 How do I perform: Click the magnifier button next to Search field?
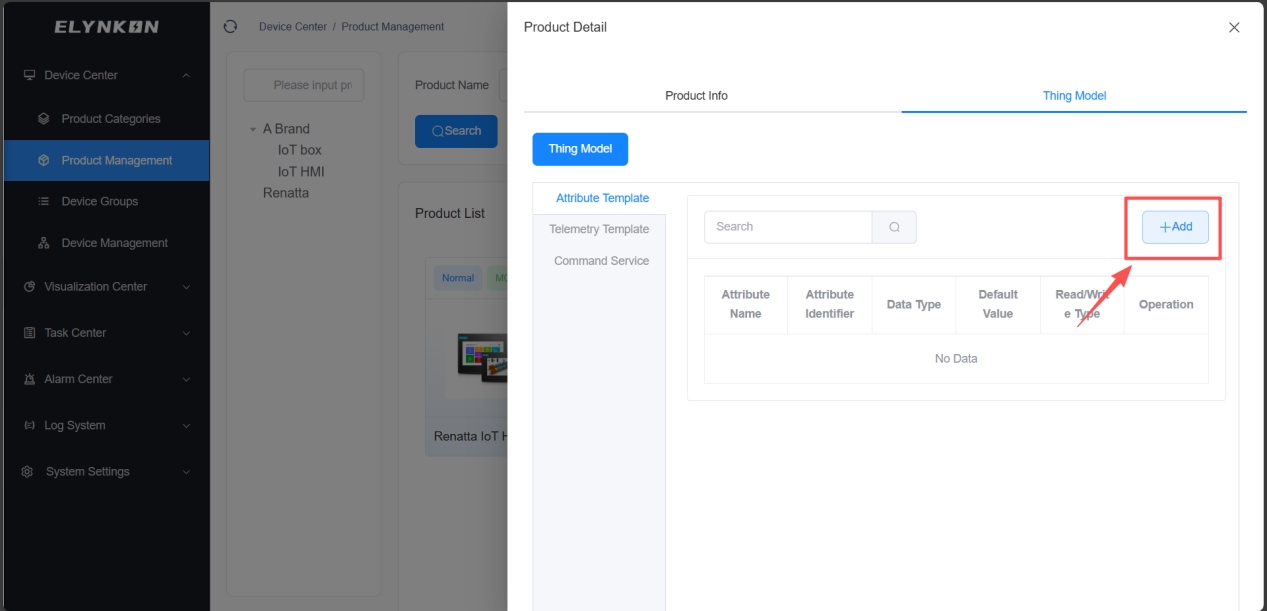[894, 227]
